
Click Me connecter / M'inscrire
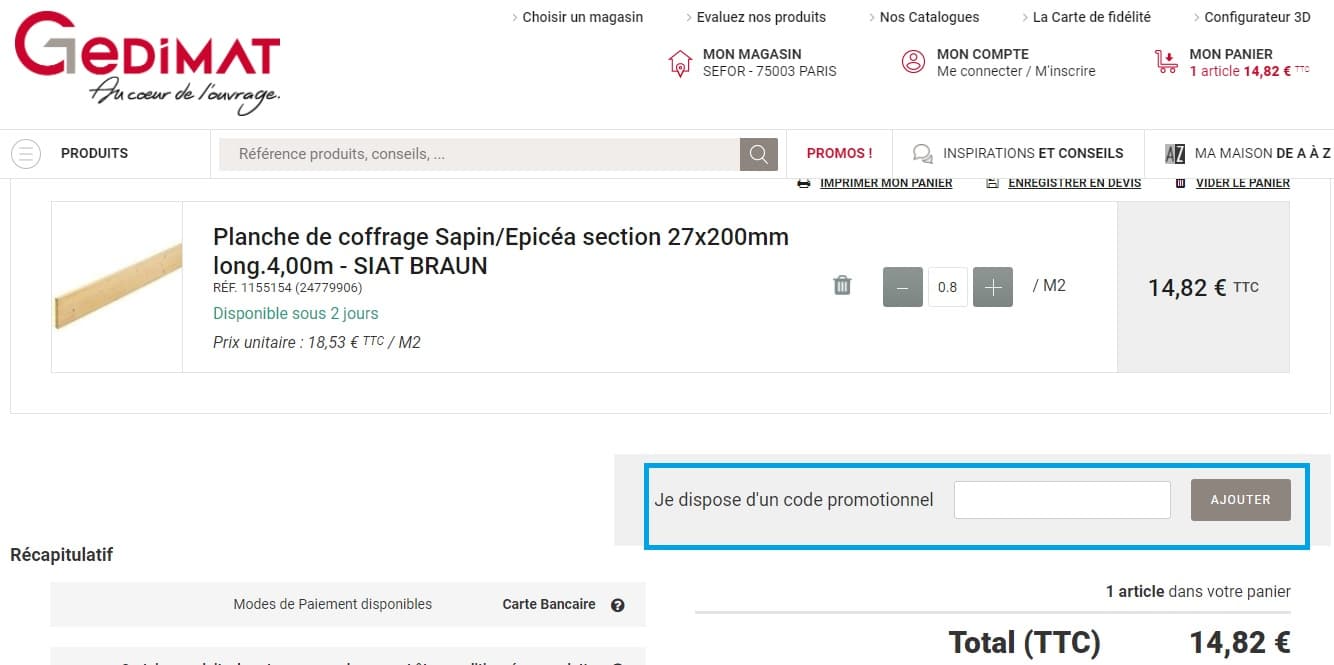[x=1016, y=72]
